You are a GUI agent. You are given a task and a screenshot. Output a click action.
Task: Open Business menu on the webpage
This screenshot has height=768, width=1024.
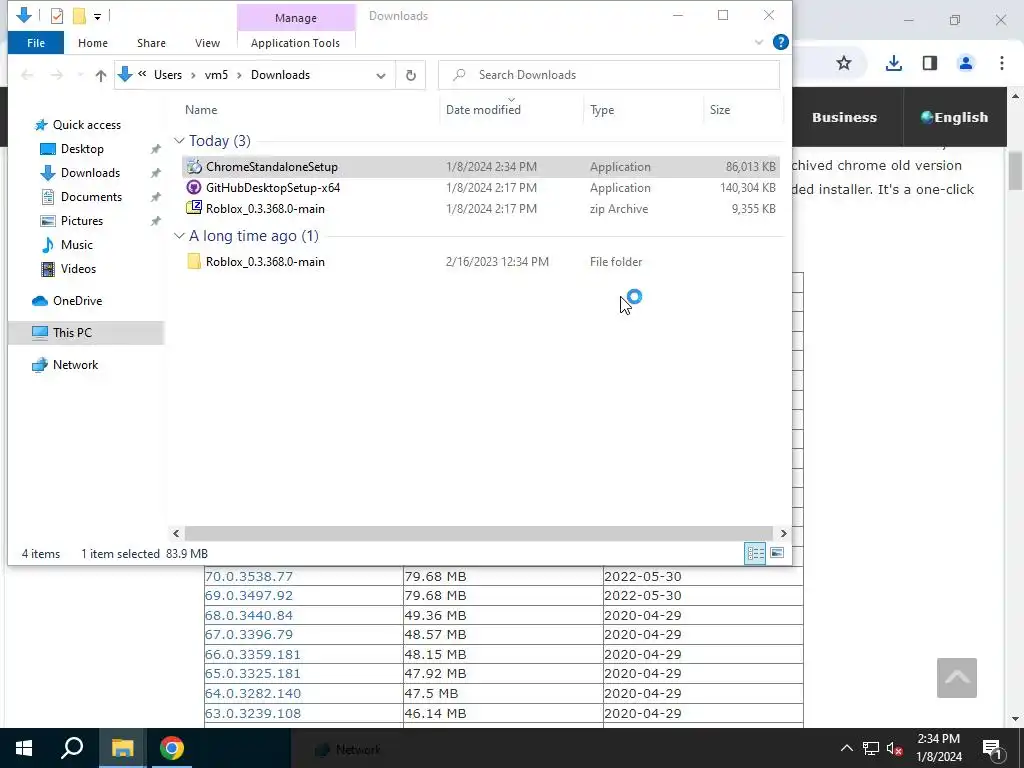(844, 118)
